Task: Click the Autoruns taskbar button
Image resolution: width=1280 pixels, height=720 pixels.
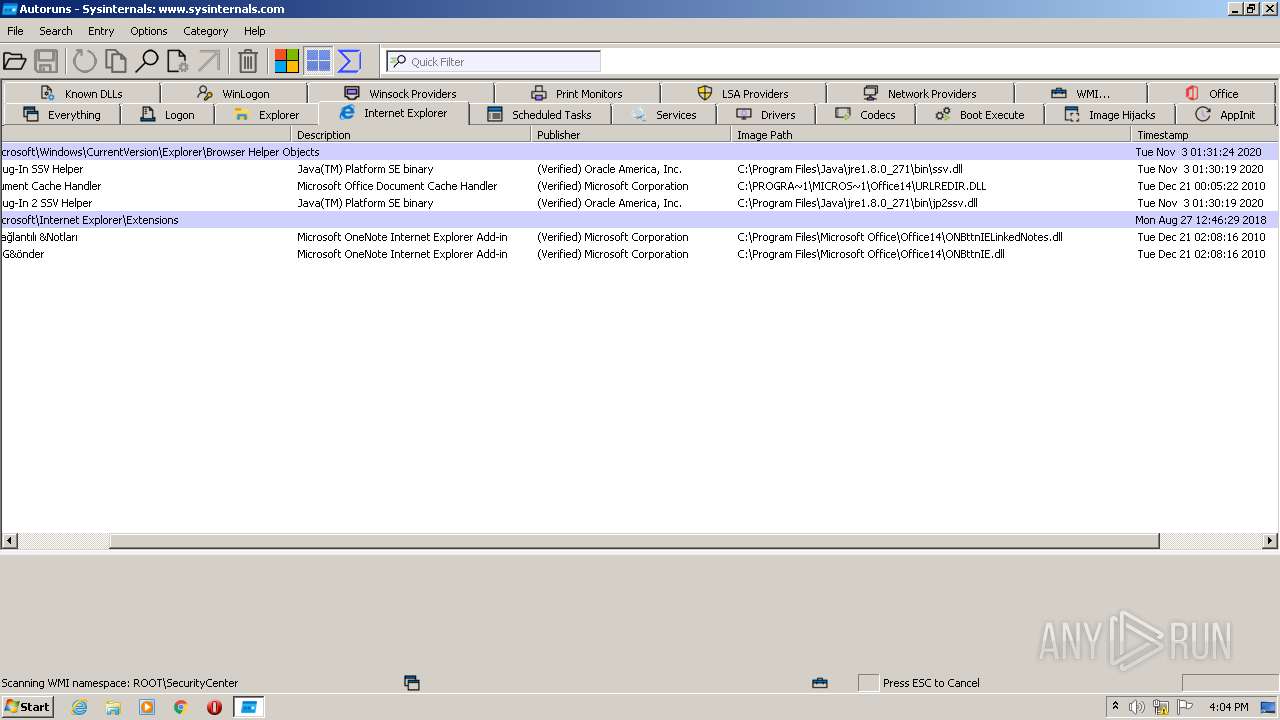Action: pos(249,707)
